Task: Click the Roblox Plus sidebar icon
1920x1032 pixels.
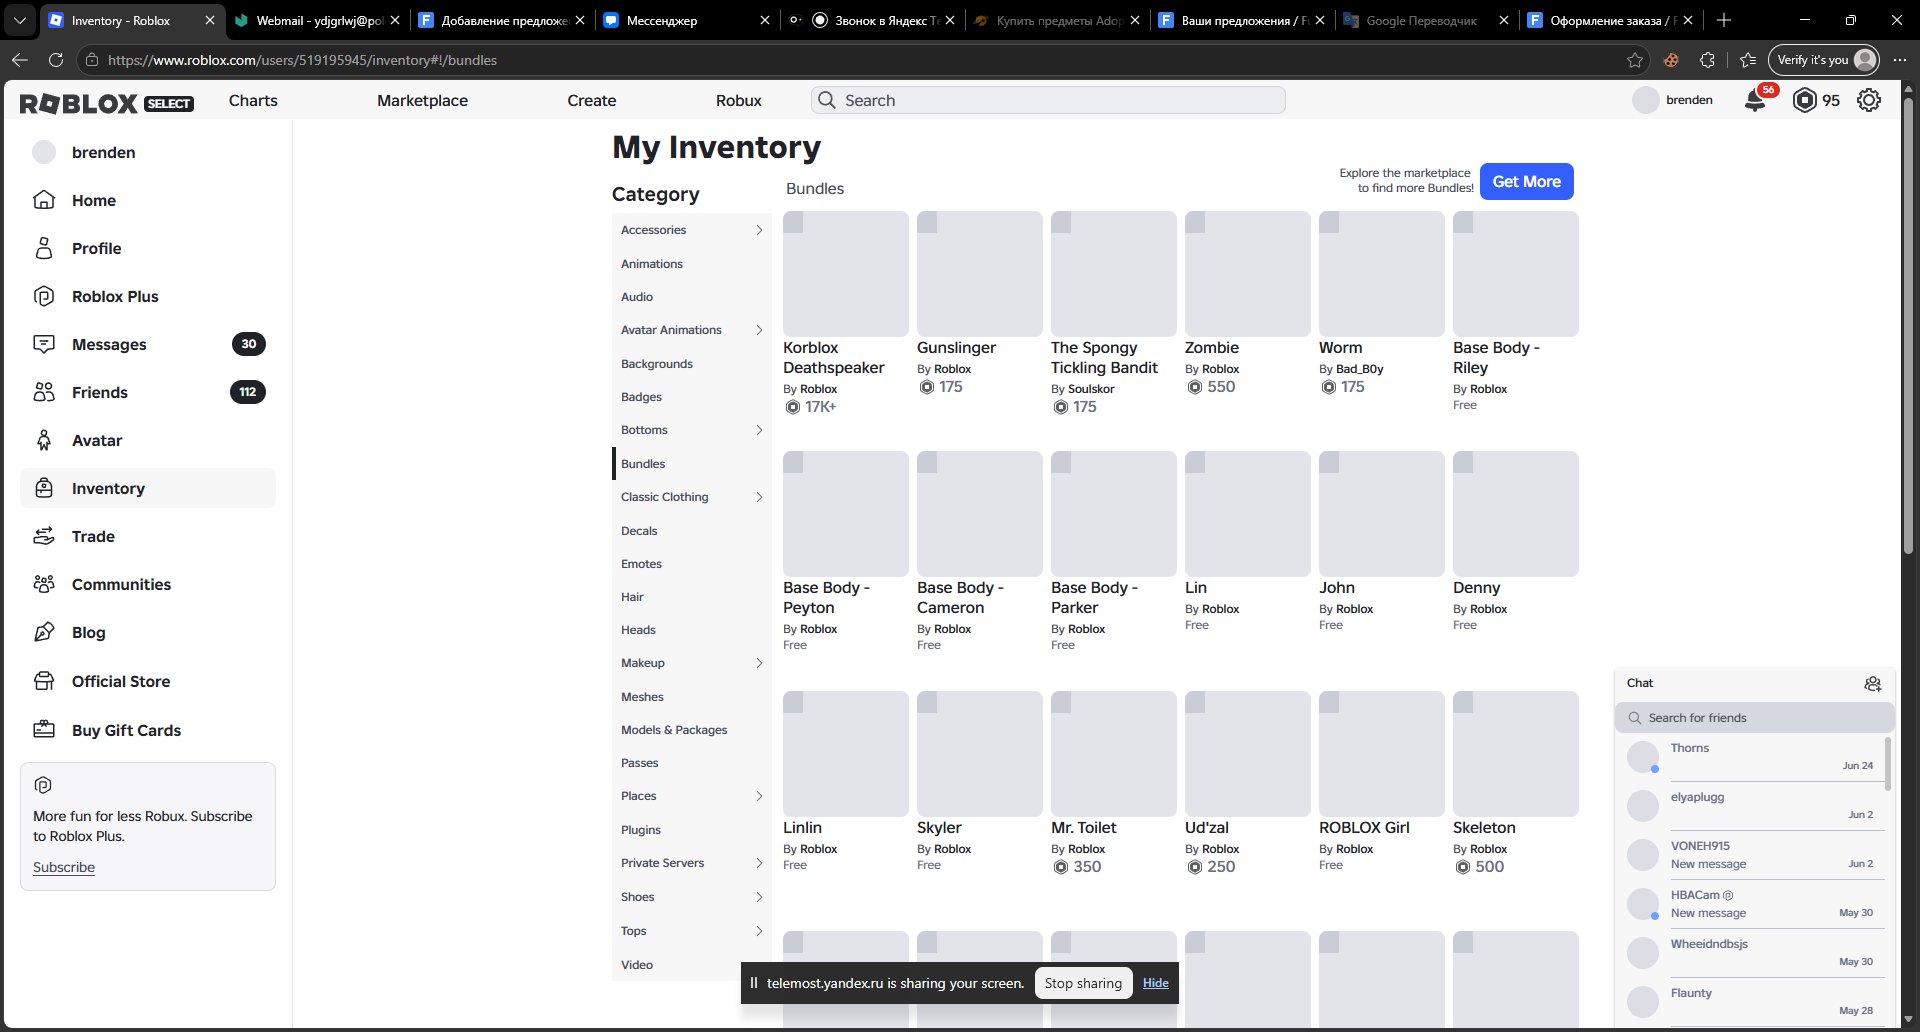Action: point(44,296)
